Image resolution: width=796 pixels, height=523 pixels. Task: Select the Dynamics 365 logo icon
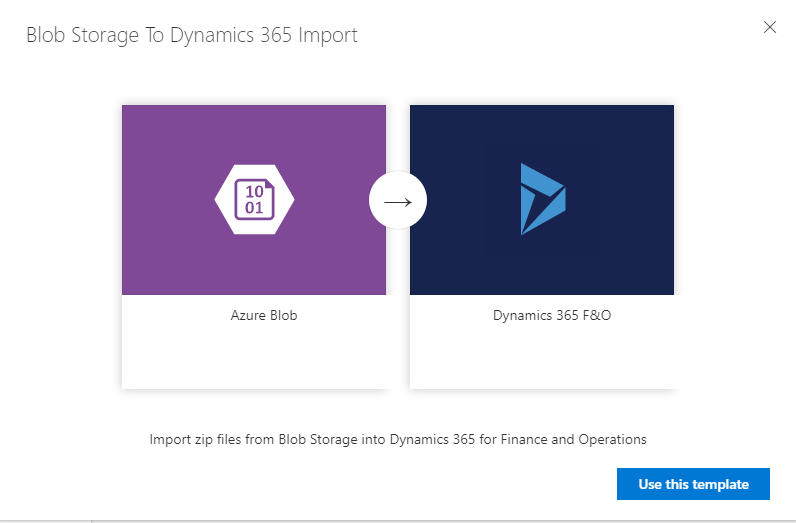tap(543, 199)
